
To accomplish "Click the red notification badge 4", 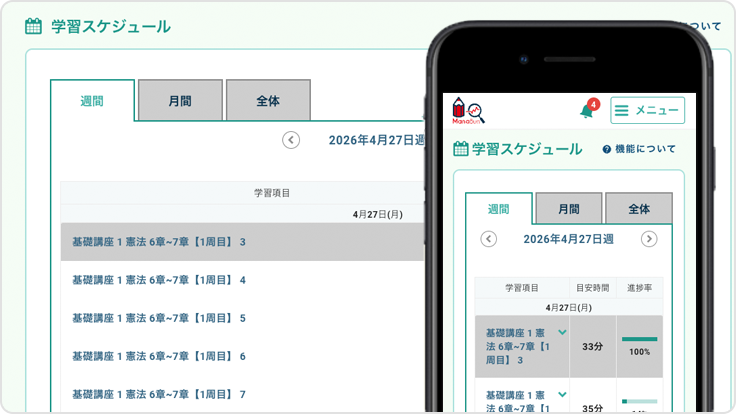I will 593,104.
